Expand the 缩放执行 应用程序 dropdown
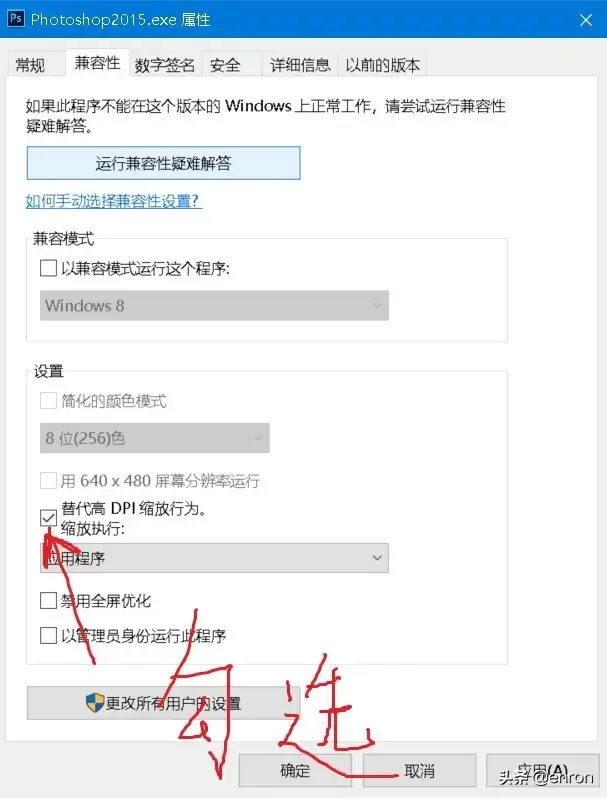Image resolution: width=607 pixels, height=799 pixels. pyautogui.click(x=214, y=558)
